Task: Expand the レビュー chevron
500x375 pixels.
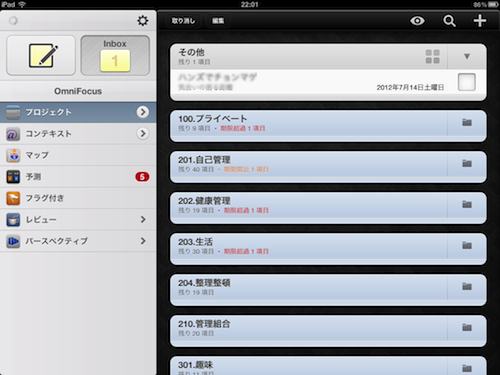Action: pos(143,219)
